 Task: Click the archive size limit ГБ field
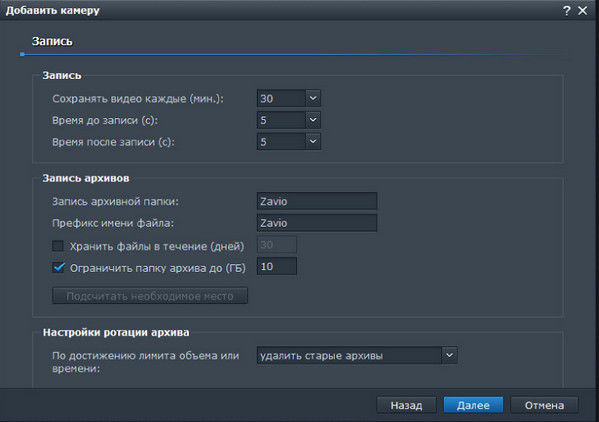tap(277, 266)
